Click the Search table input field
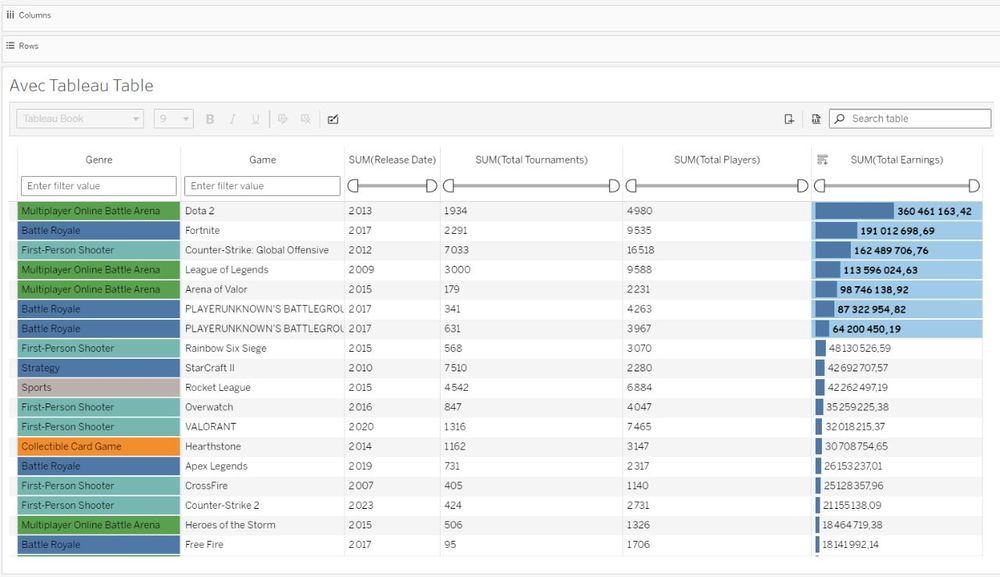The image size is (1000, 577). coord(910,119)
